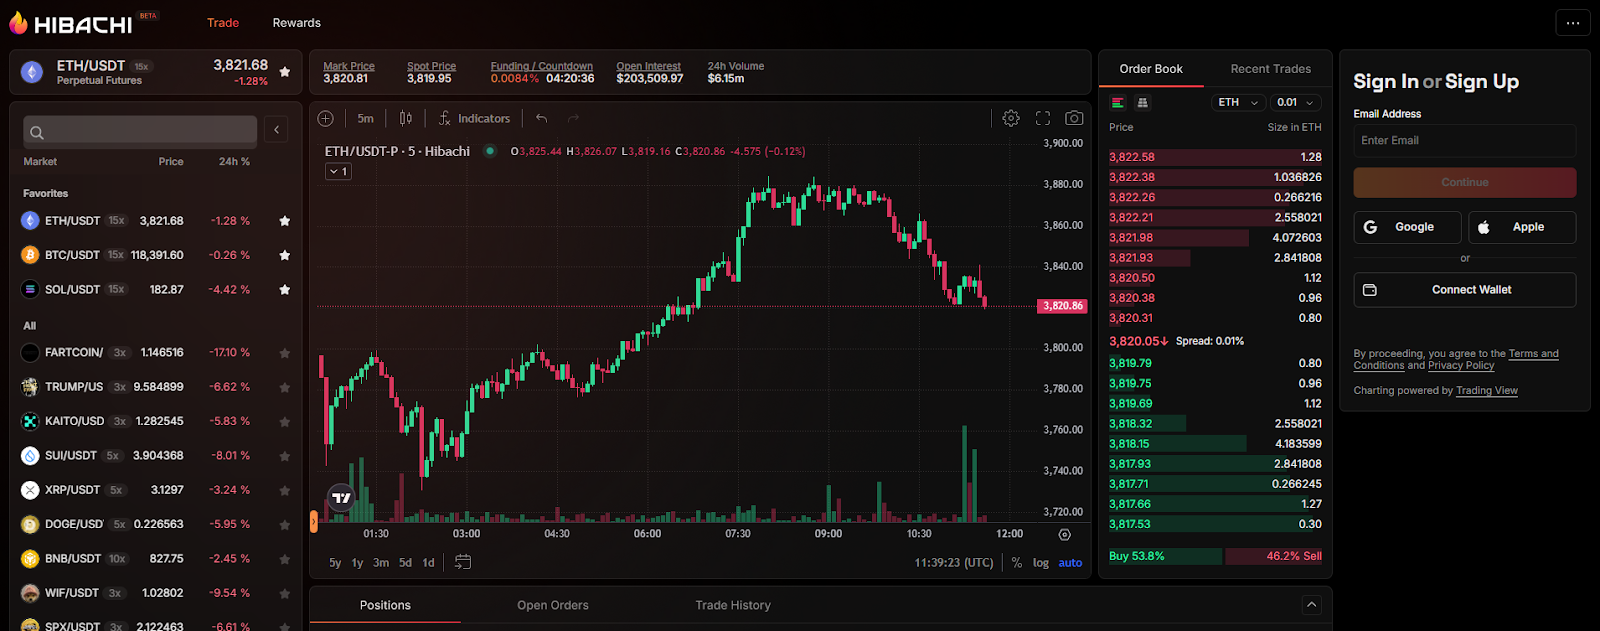1600x631 pixels.
Task: Select the BNB/USDT coin icon
Action: pyautogui.click(x=30, y=559)
